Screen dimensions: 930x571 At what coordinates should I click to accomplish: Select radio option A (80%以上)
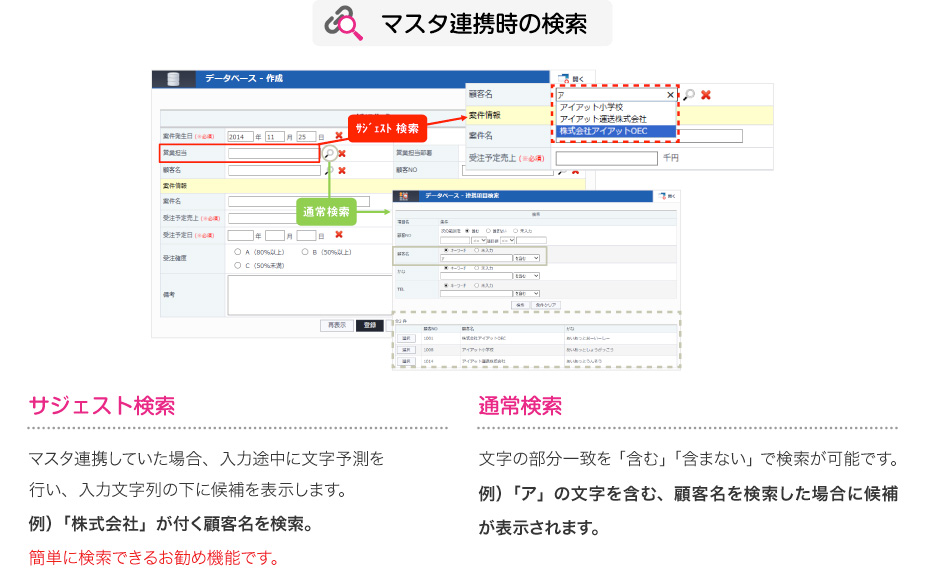click(x=236, y=253)
